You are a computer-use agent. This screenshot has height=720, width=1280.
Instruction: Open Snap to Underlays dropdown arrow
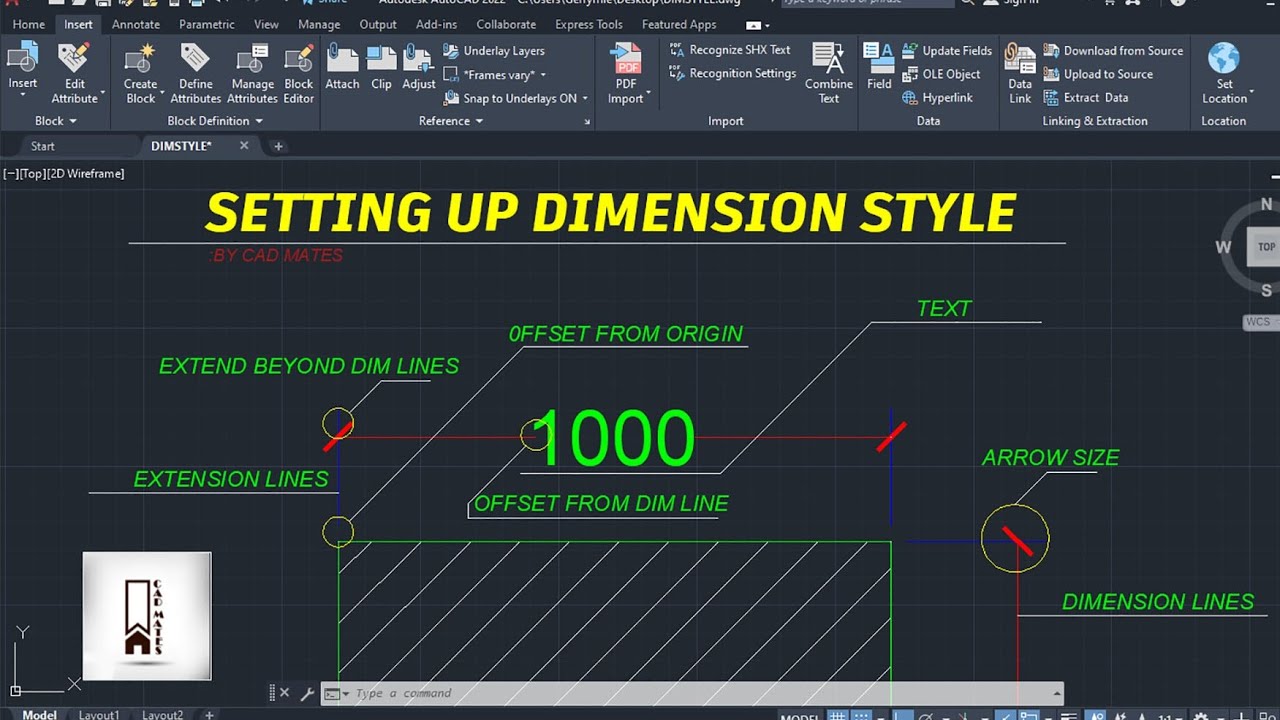click(585, 99)
